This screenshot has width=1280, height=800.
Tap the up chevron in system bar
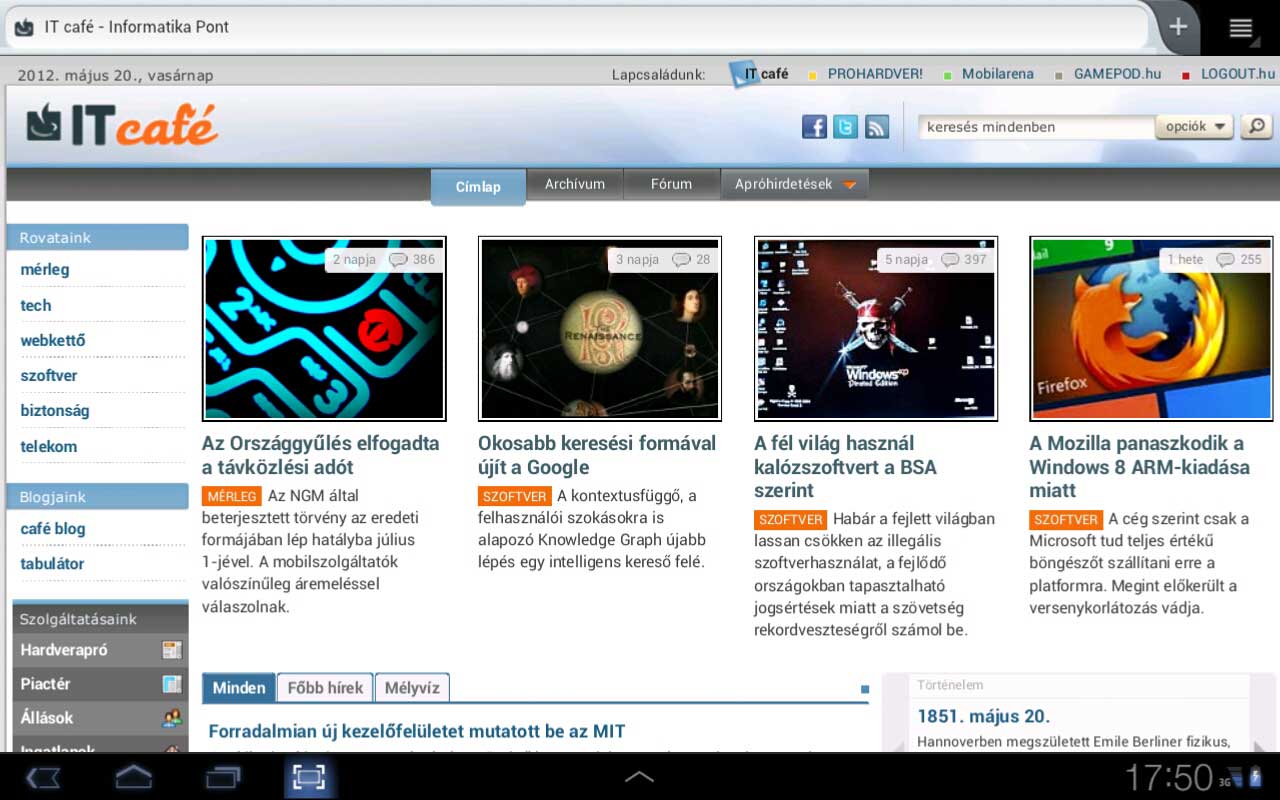[x=639, y=777]
